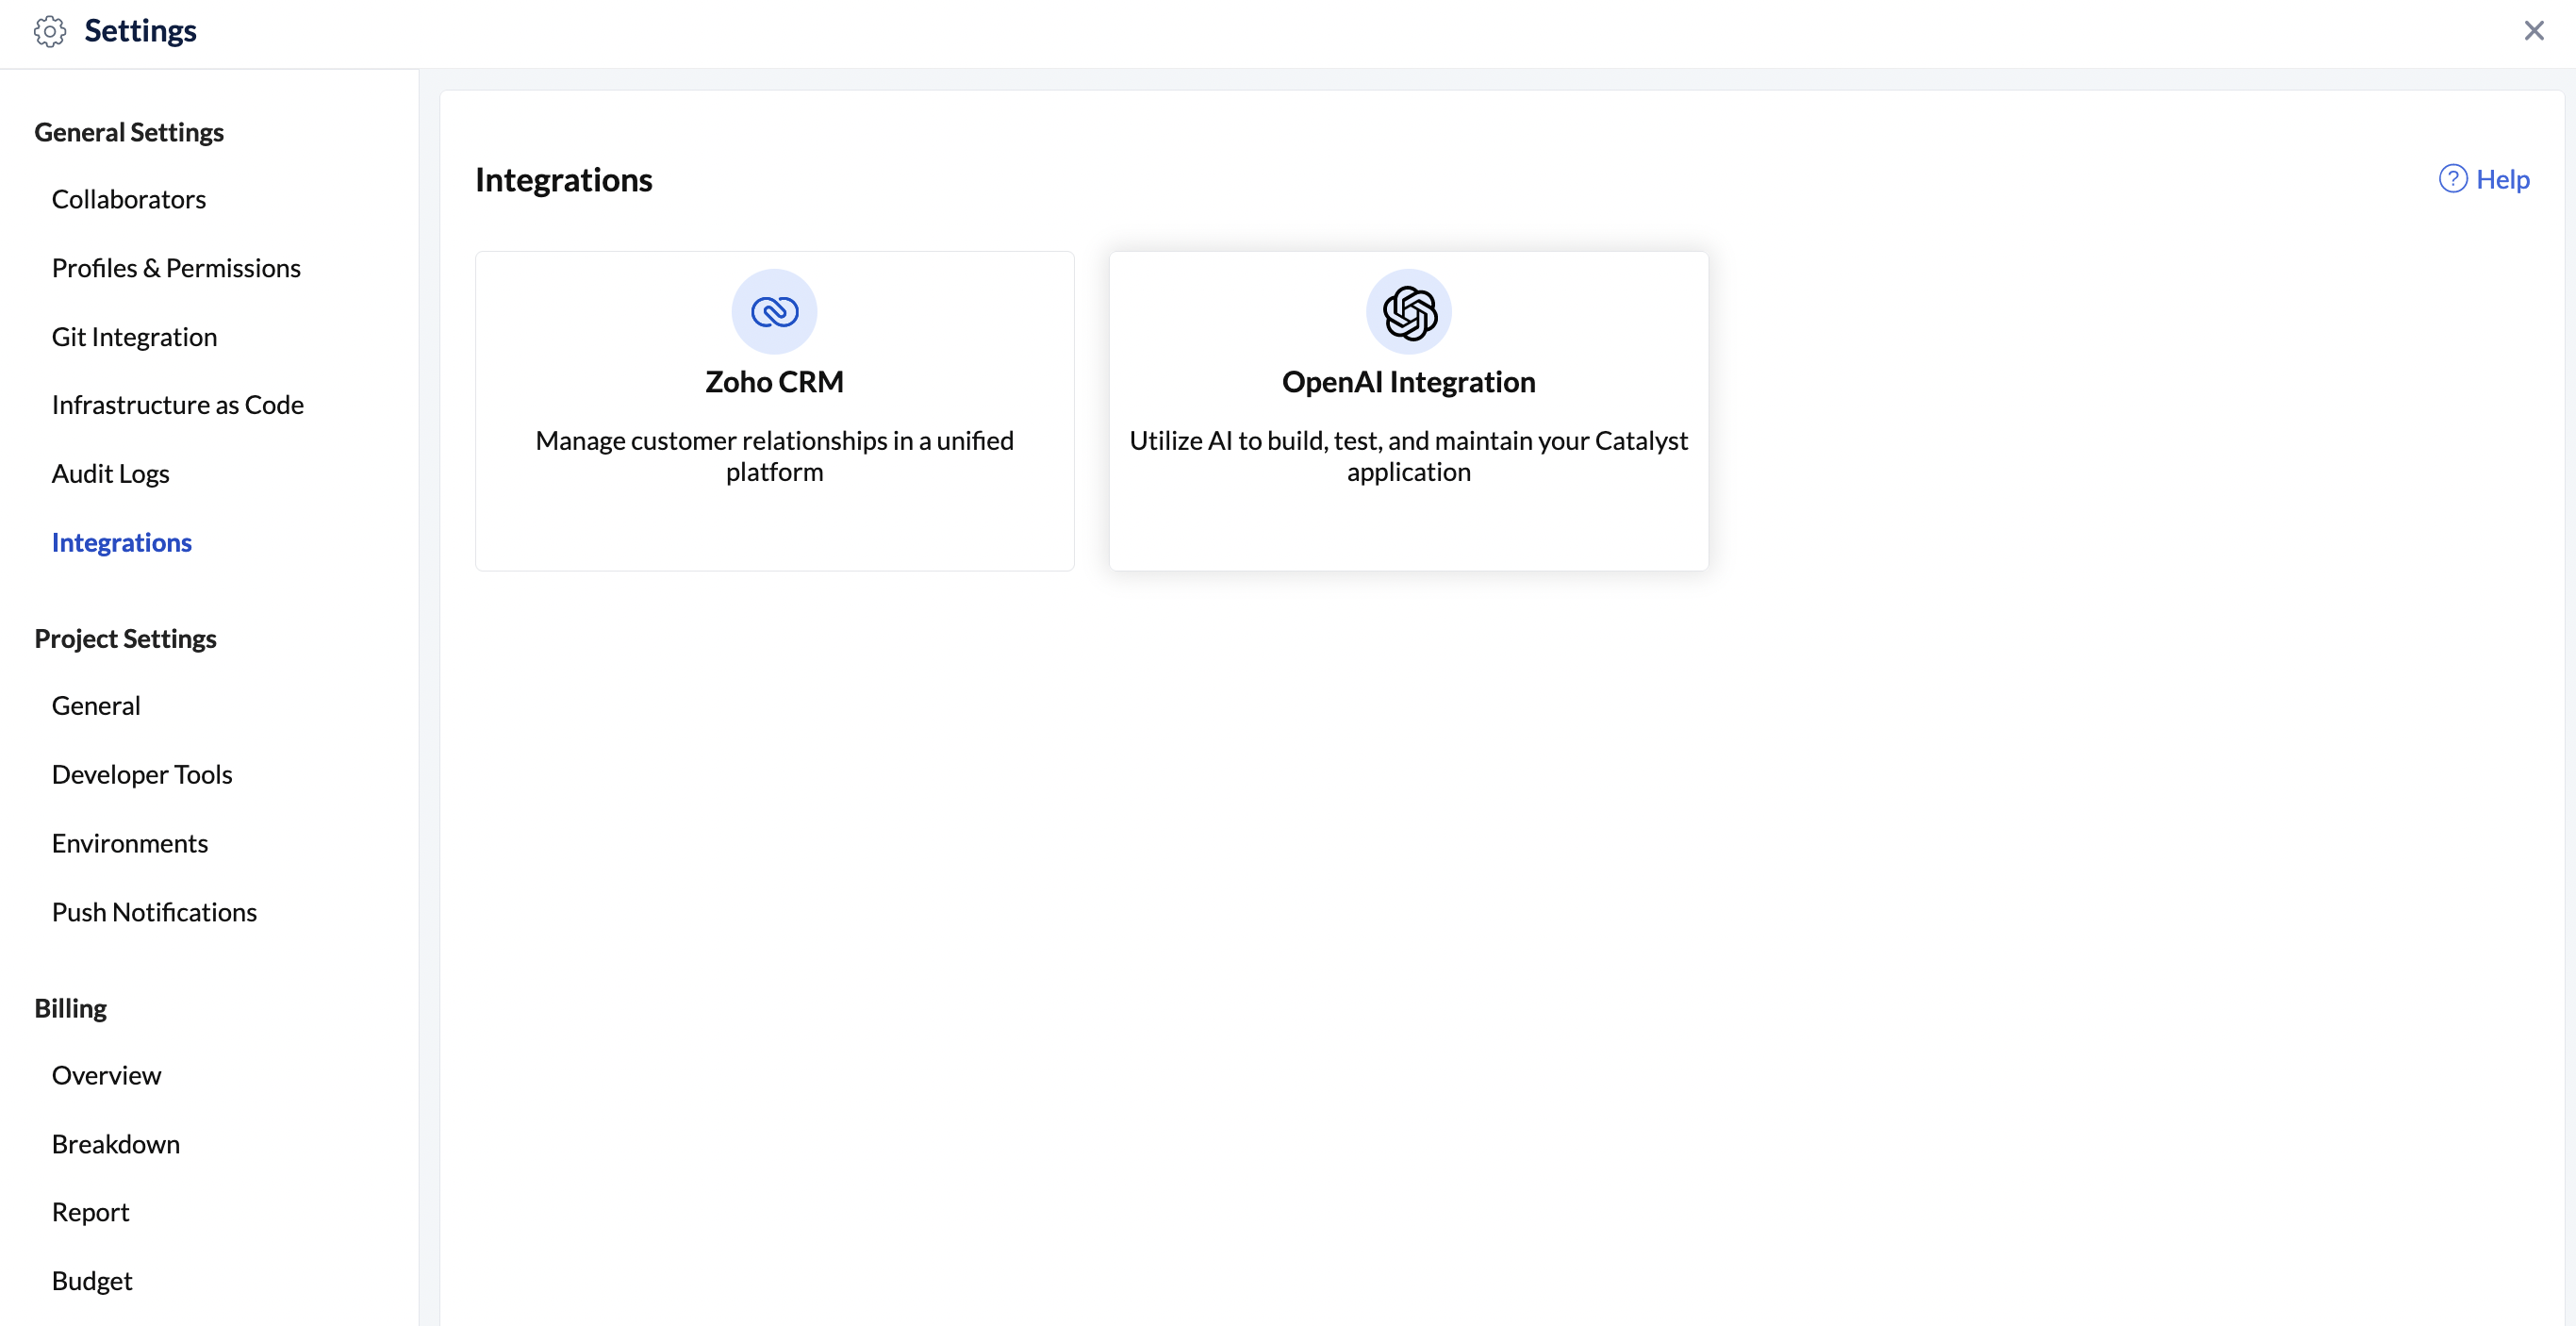Click the Help question mark icon
Screen dimensions: 2576x1326
coord(2454,177)
